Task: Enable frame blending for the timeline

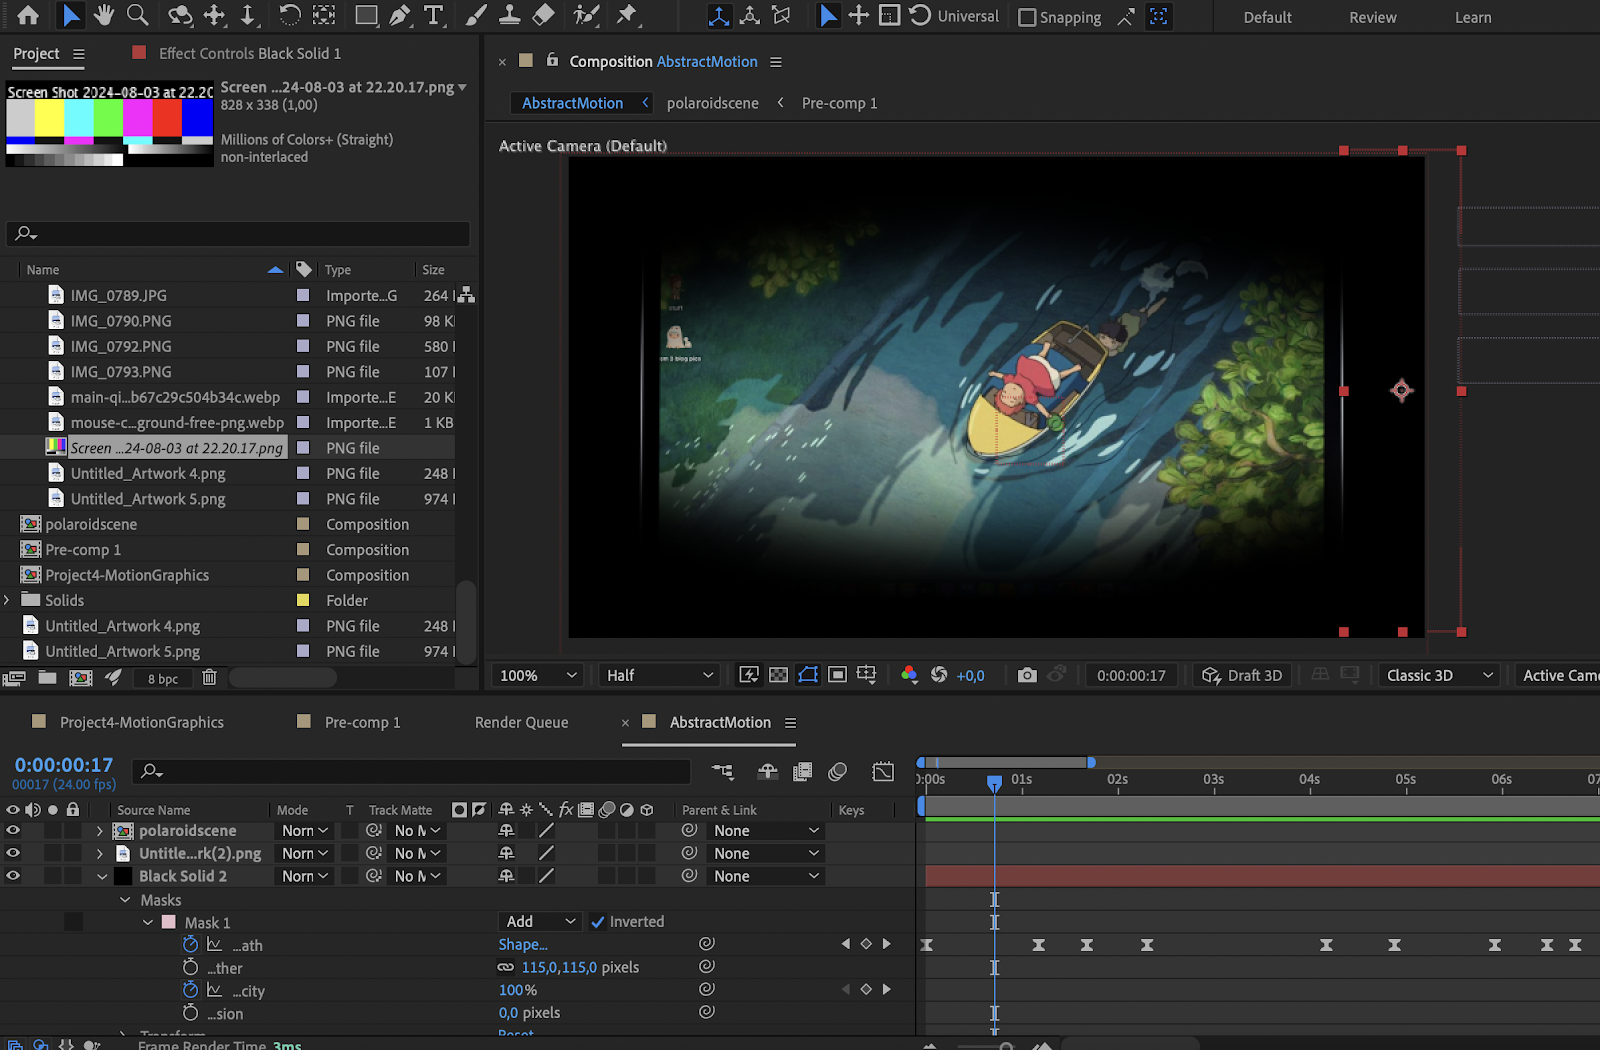Action: tap(802, 771)
